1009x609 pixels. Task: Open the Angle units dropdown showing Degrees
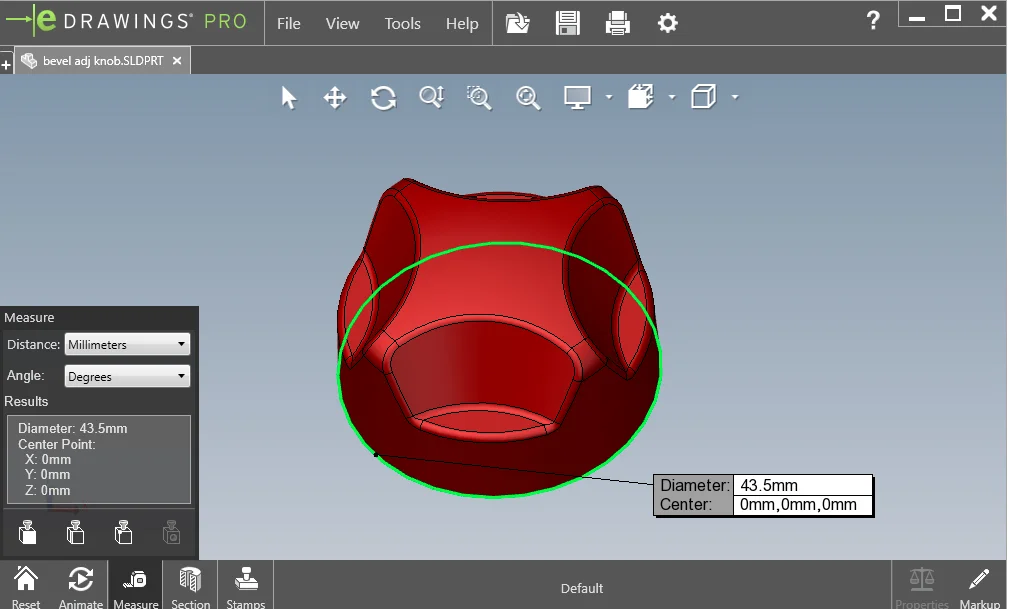pyautogui.click(x=127, y=377)
